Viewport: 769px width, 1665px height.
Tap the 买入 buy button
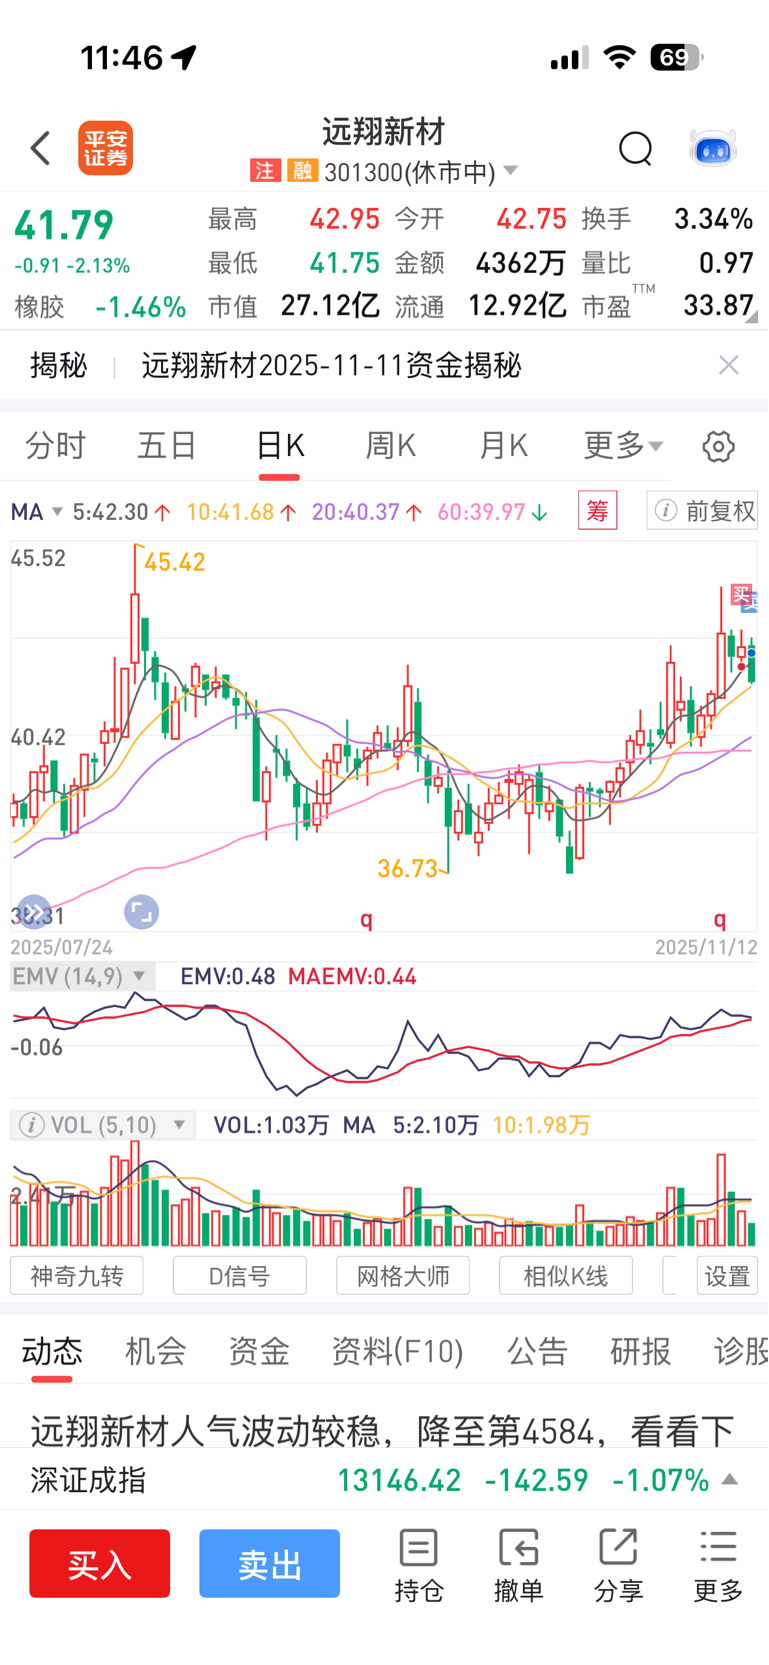99,1563
